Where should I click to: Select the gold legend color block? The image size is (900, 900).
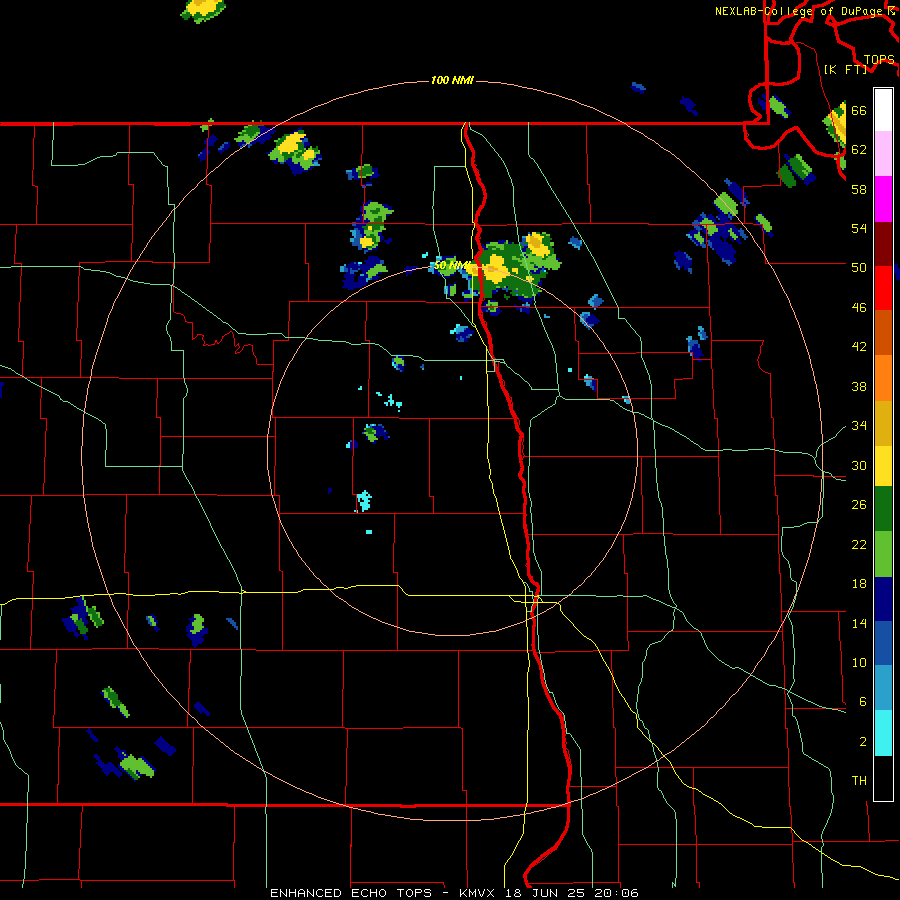[x=883, y=423]
